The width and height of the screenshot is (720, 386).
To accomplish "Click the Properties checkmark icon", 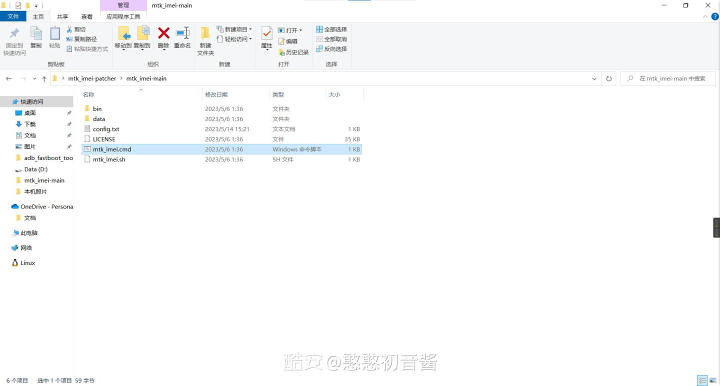I will 266,34.
